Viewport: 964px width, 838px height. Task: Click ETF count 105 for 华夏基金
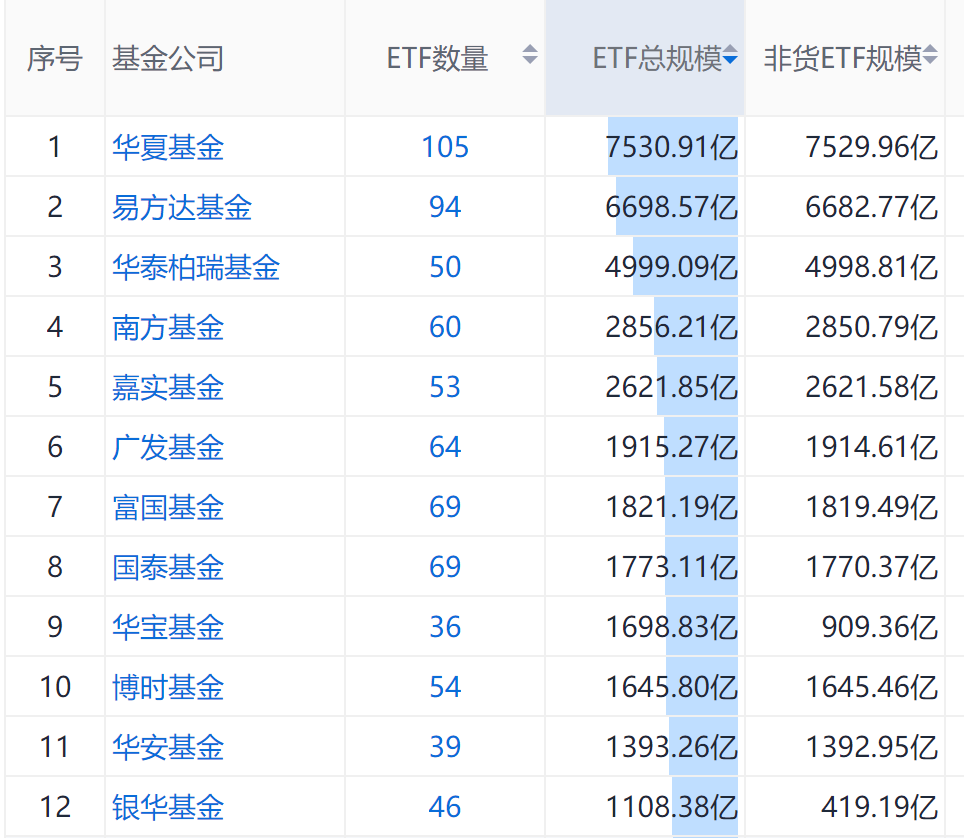coord(445,148)
